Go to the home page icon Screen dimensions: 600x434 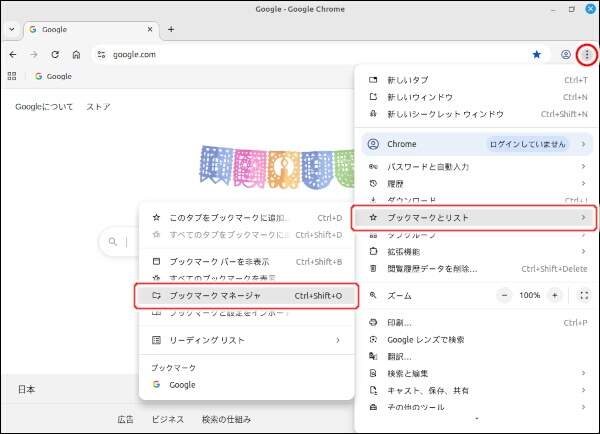(x=77, y=55)
